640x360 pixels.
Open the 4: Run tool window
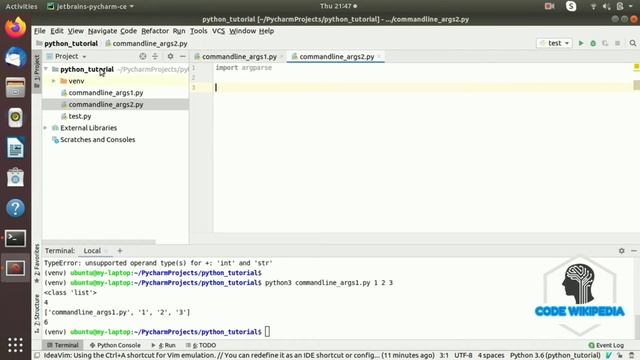tap(163, 345)
